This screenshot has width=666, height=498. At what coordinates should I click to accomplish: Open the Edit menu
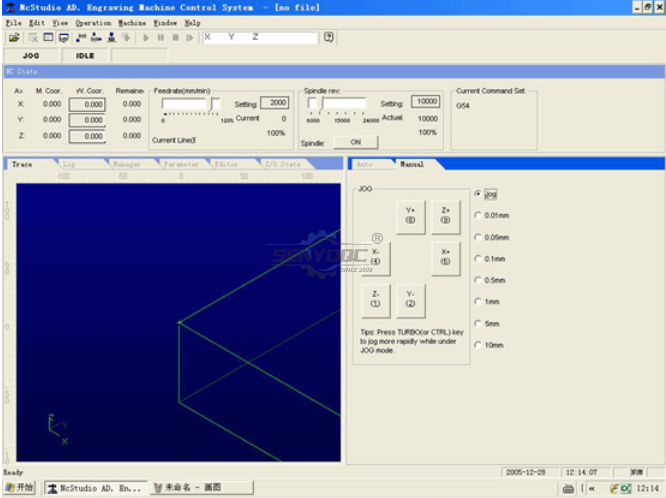37,23
